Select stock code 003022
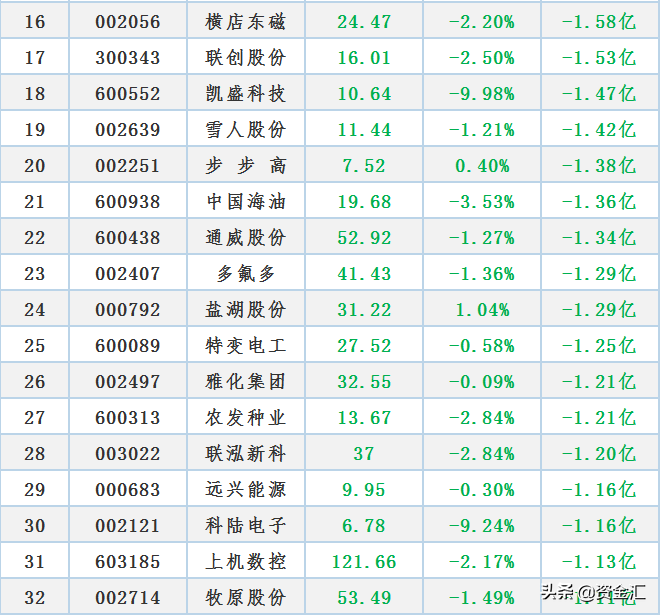 coord(128,454)
